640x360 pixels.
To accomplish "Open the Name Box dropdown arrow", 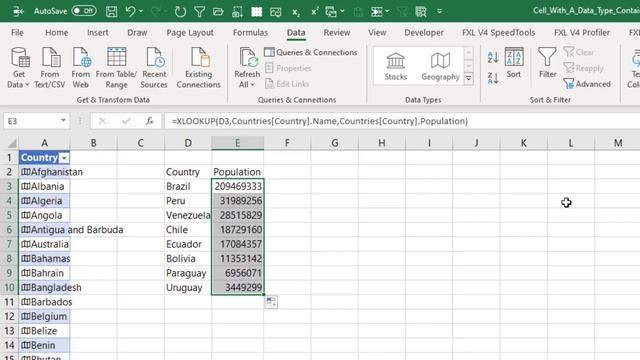I will click(x=63, y=121).
